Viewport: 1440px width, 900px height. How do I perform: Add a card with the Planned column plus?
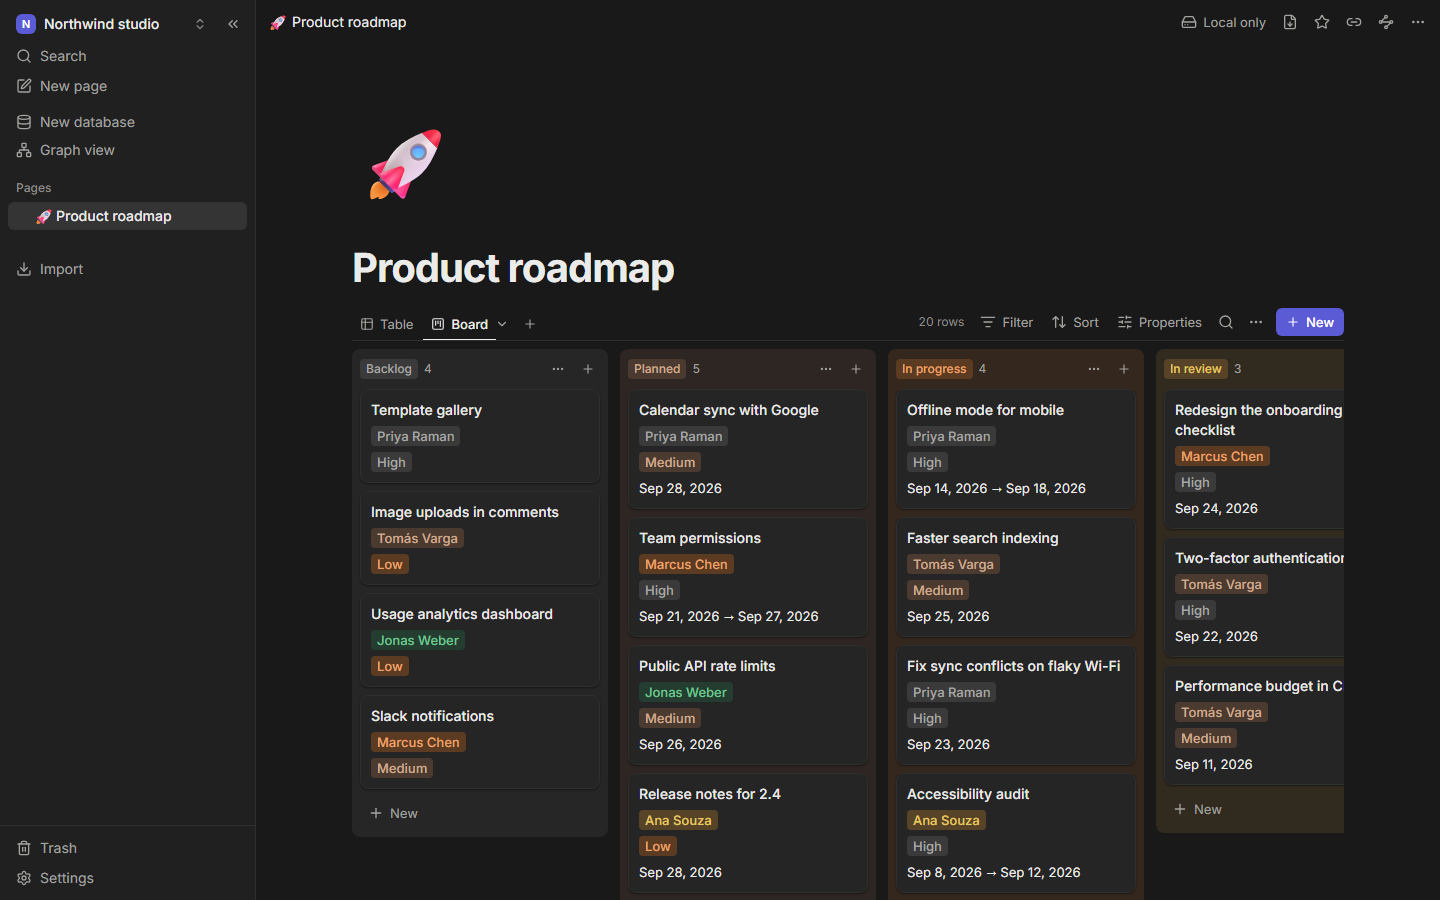(x=856, y=369)
